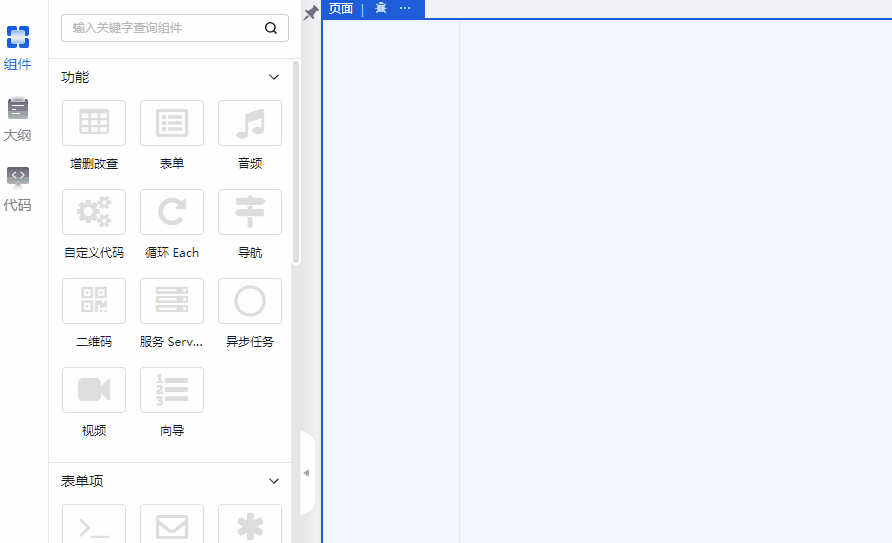The width and height of the screenshot is (892, 543).
Task: Click the envelope icon under 表单项
Action: point(172,526)
